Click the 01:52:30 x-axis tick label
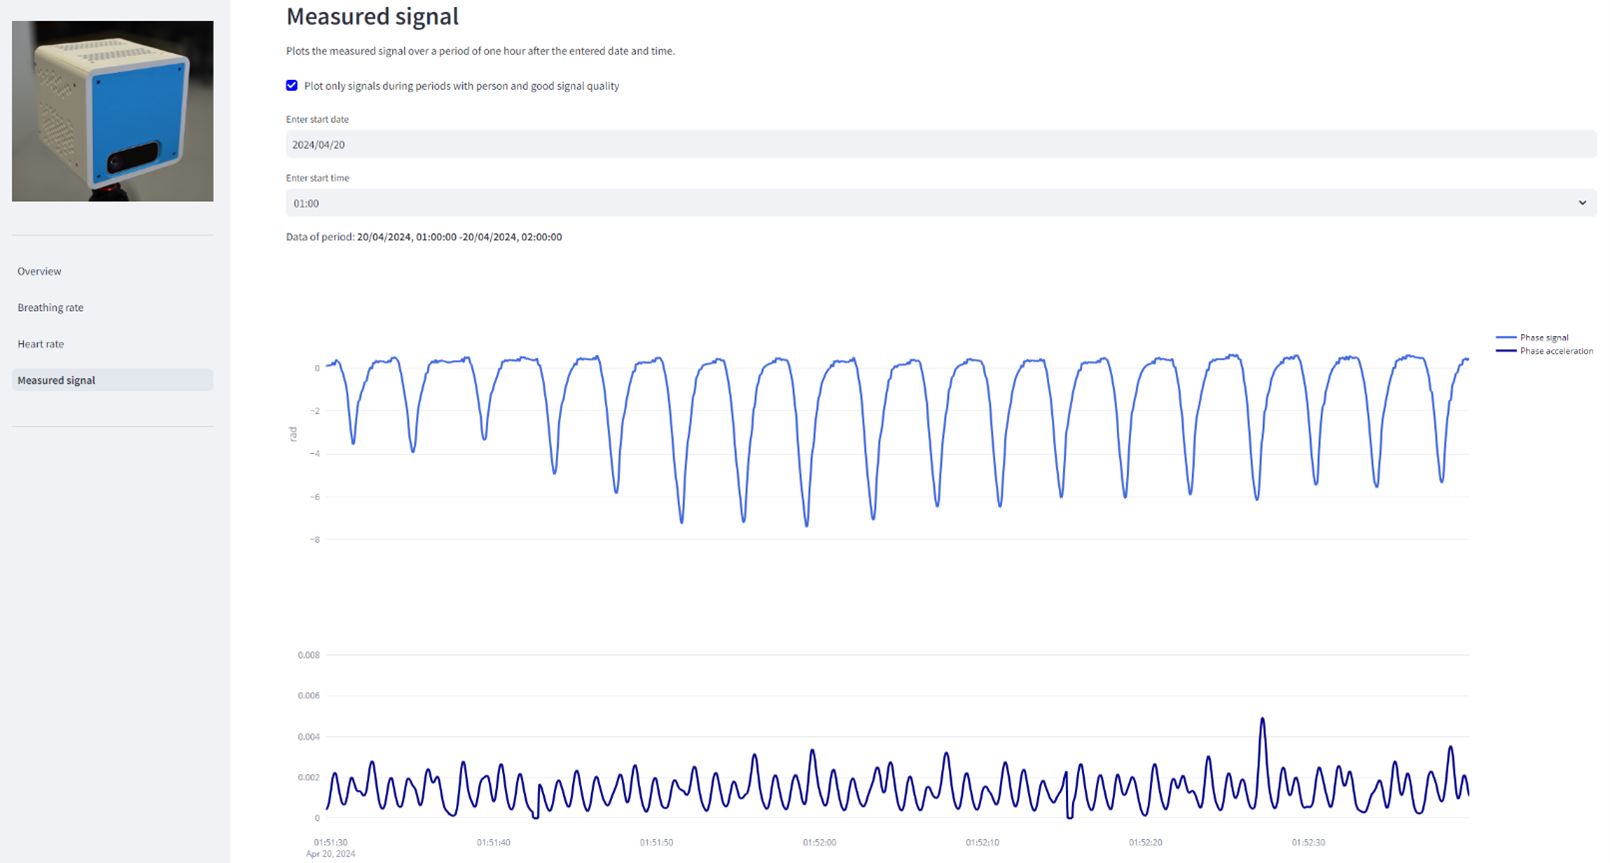 point(1308,842)
